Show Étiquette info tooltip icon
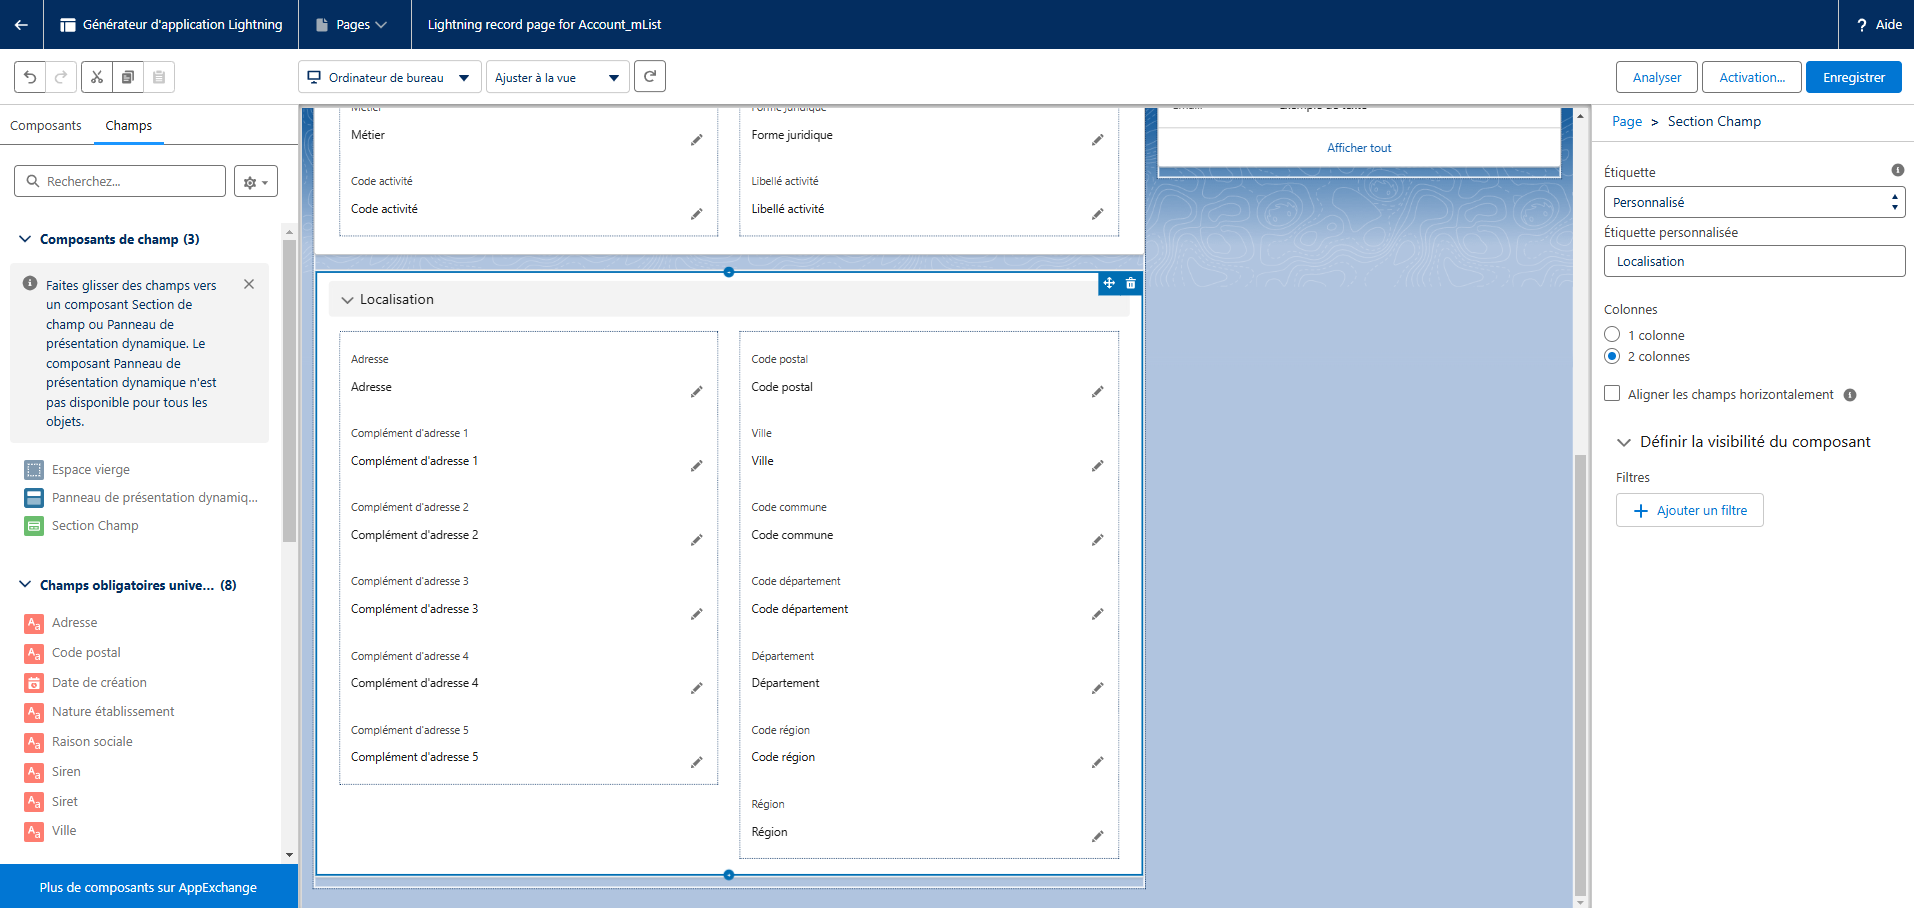The image size is (1914, 908). pyautogui.click(x=1897, y=170)
